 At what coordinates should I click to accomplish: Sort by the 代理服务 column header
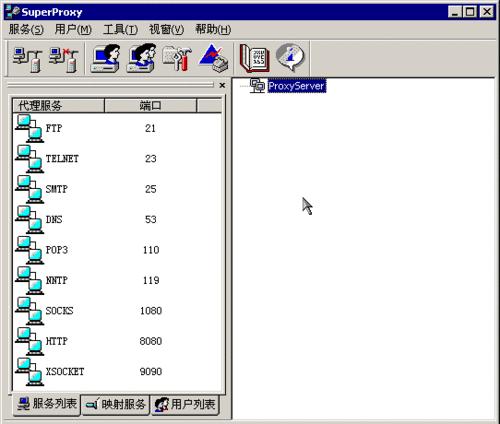pyautogui.click(x=58, y=106)
